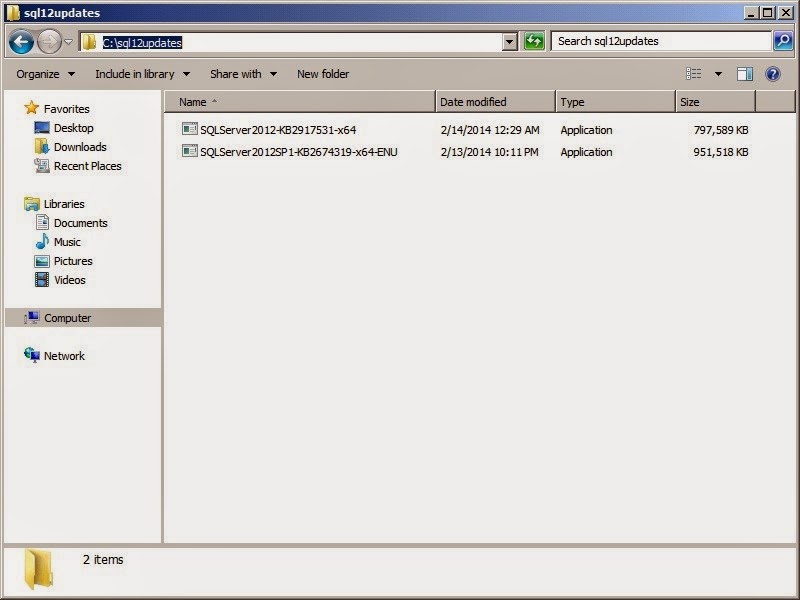Click the Pictures library icon

(42, 261)
